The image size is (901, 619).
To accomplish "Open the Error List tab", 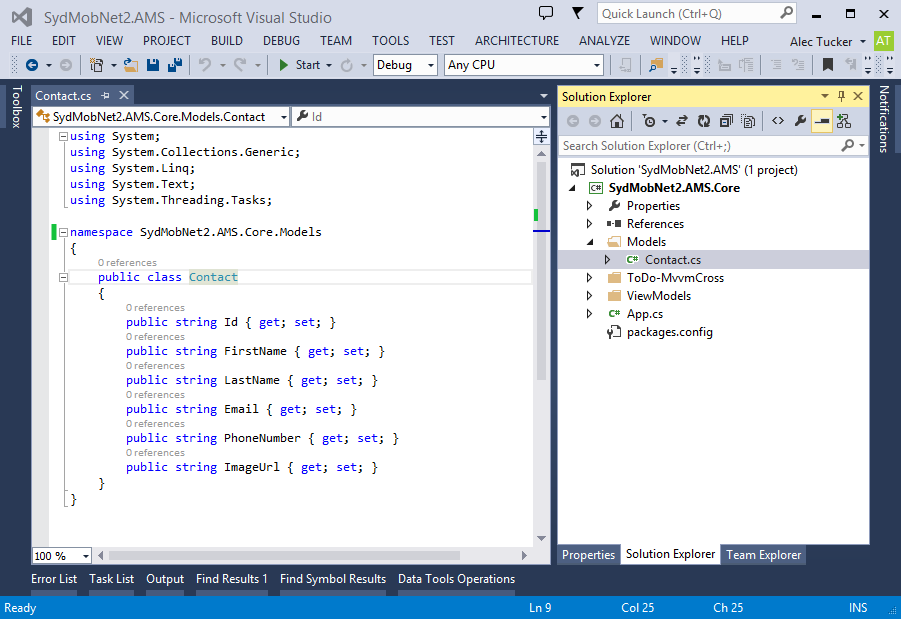I will tap(54, 579).
